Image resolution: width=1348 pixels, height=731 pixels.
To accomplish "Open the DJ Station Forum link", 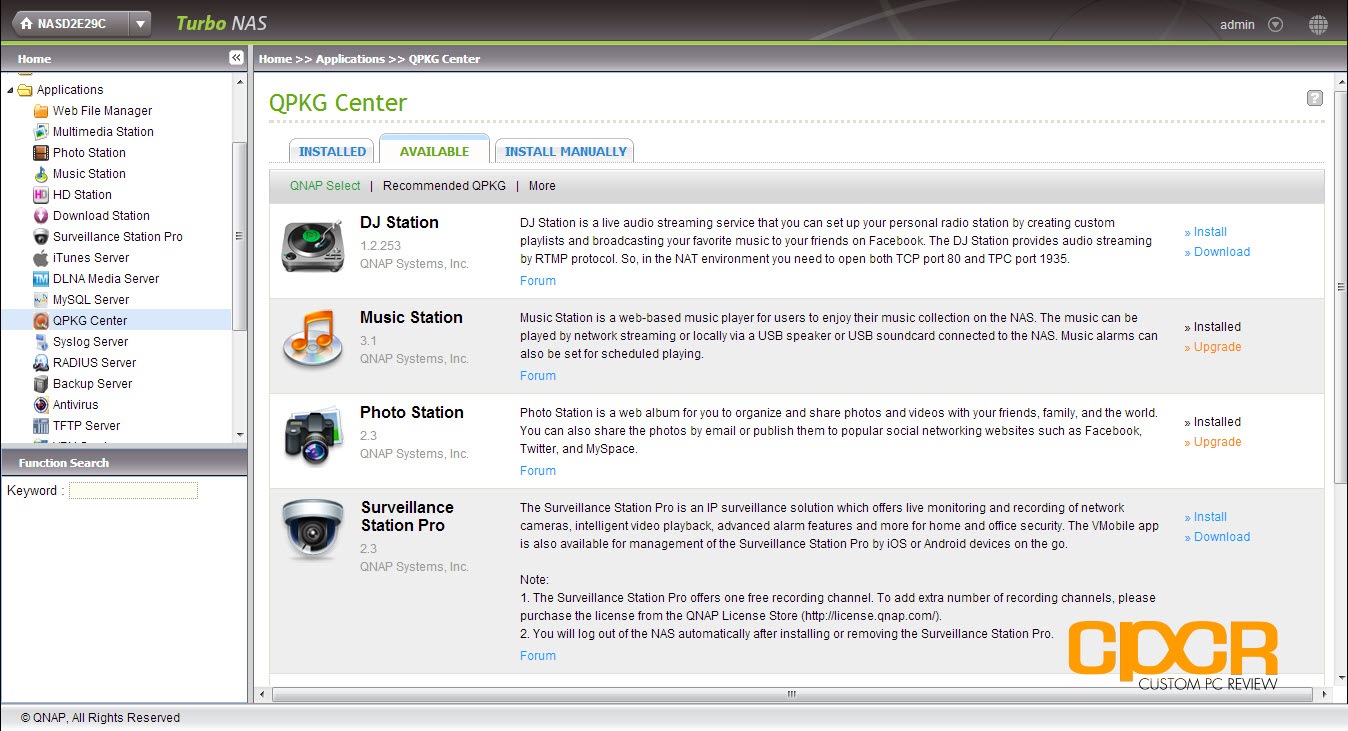I will 538,281.
